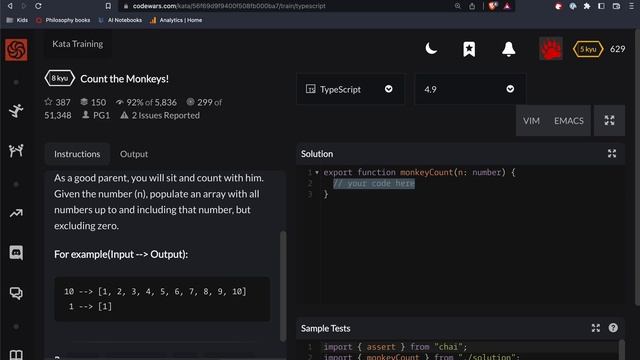
Task: Click the 92% of 5,836 satisfaction rating
Action: click(x=146, y=102)
